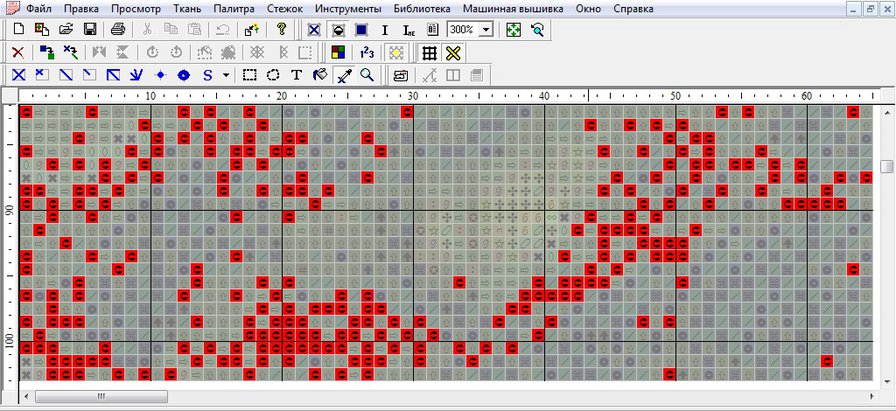Open the sewing machine embroidery icon
Viewport: 896px width, 411px height.
point(401,75)
